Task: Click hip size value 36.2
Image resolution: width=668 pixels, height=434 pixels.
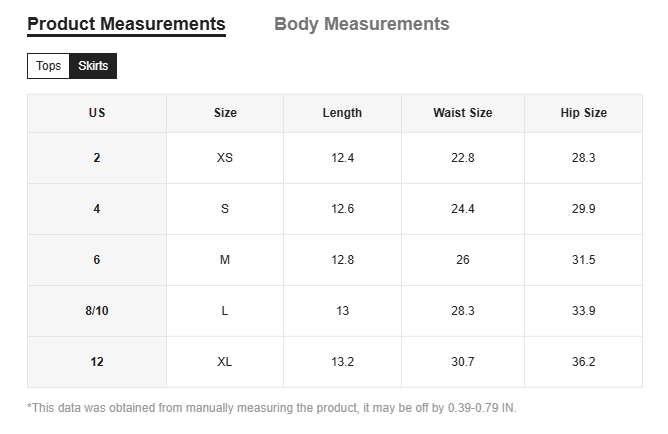Action: click(x=583, y=362)
